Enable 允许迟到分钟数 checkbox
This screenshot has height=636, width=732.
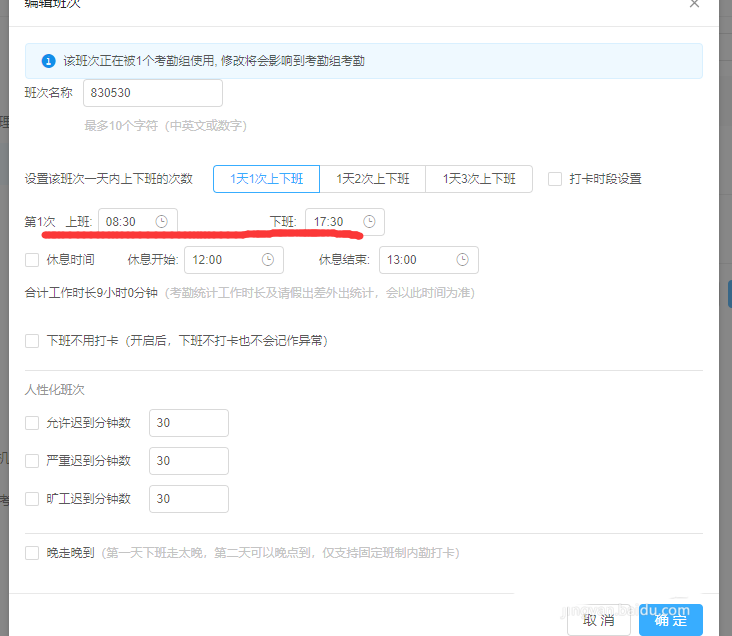coord(32,423)
